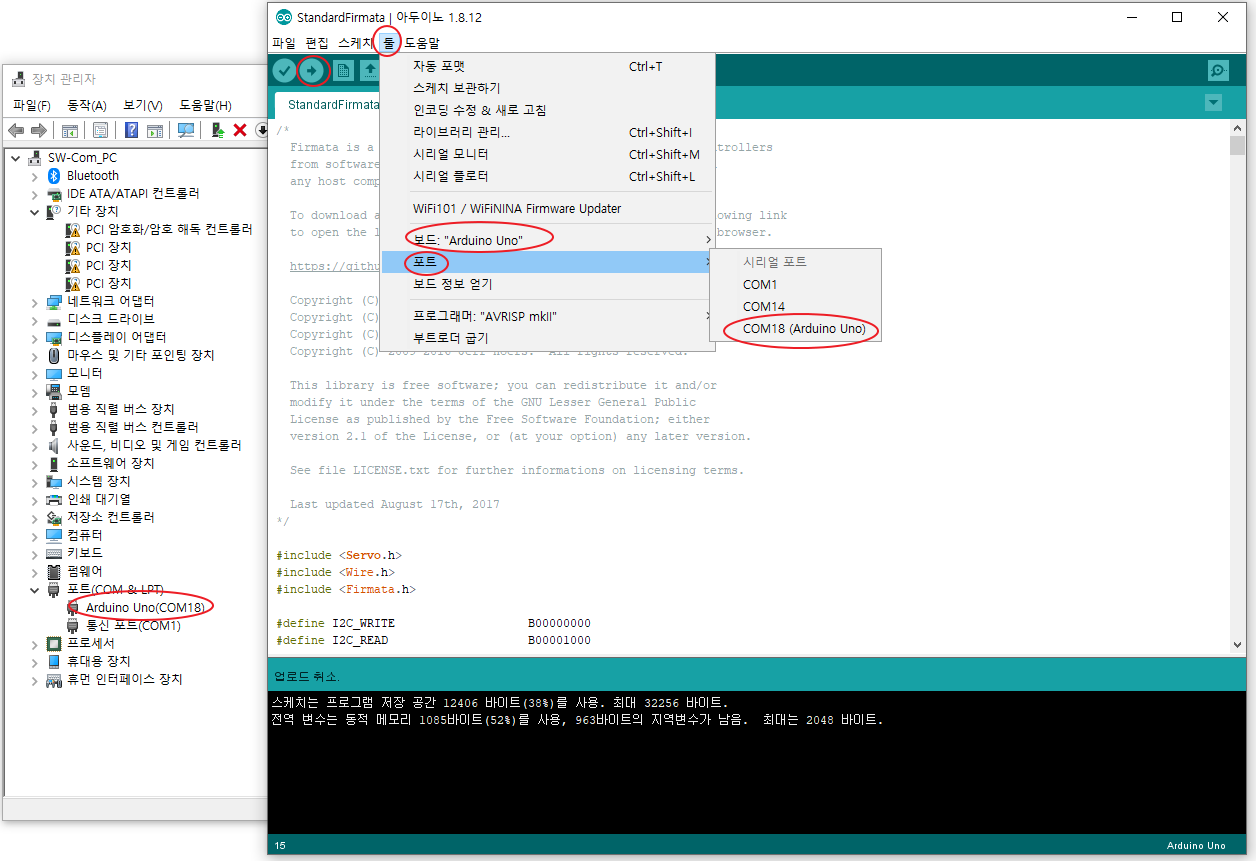The height and width of the screenshot is (861, 1256).
Task: Click the 모니터 monitor icon in tree
Action: 54,373
